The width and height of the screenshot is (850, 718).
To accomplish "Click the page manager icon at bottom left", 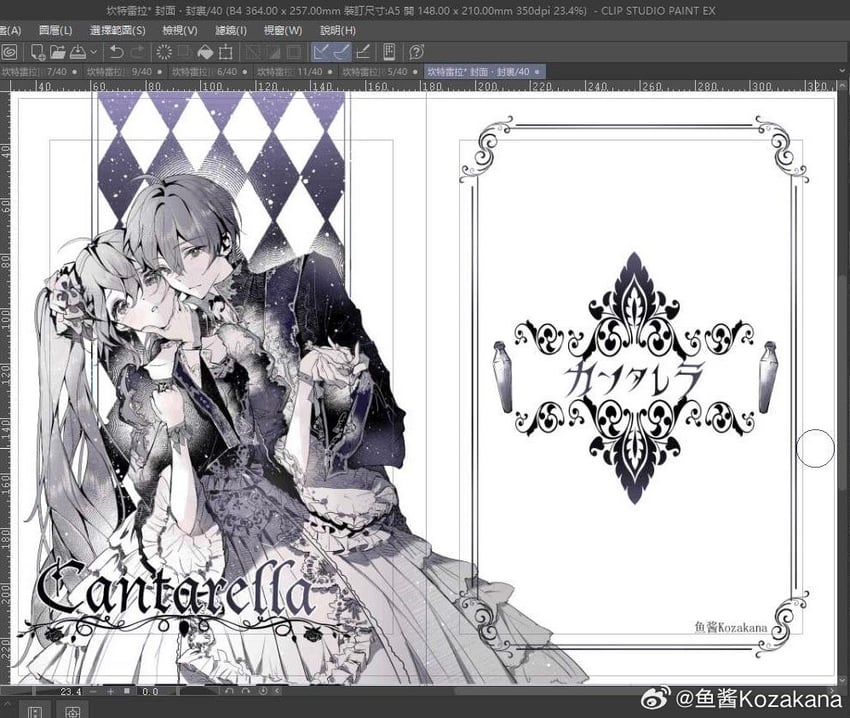I will 34,711.
